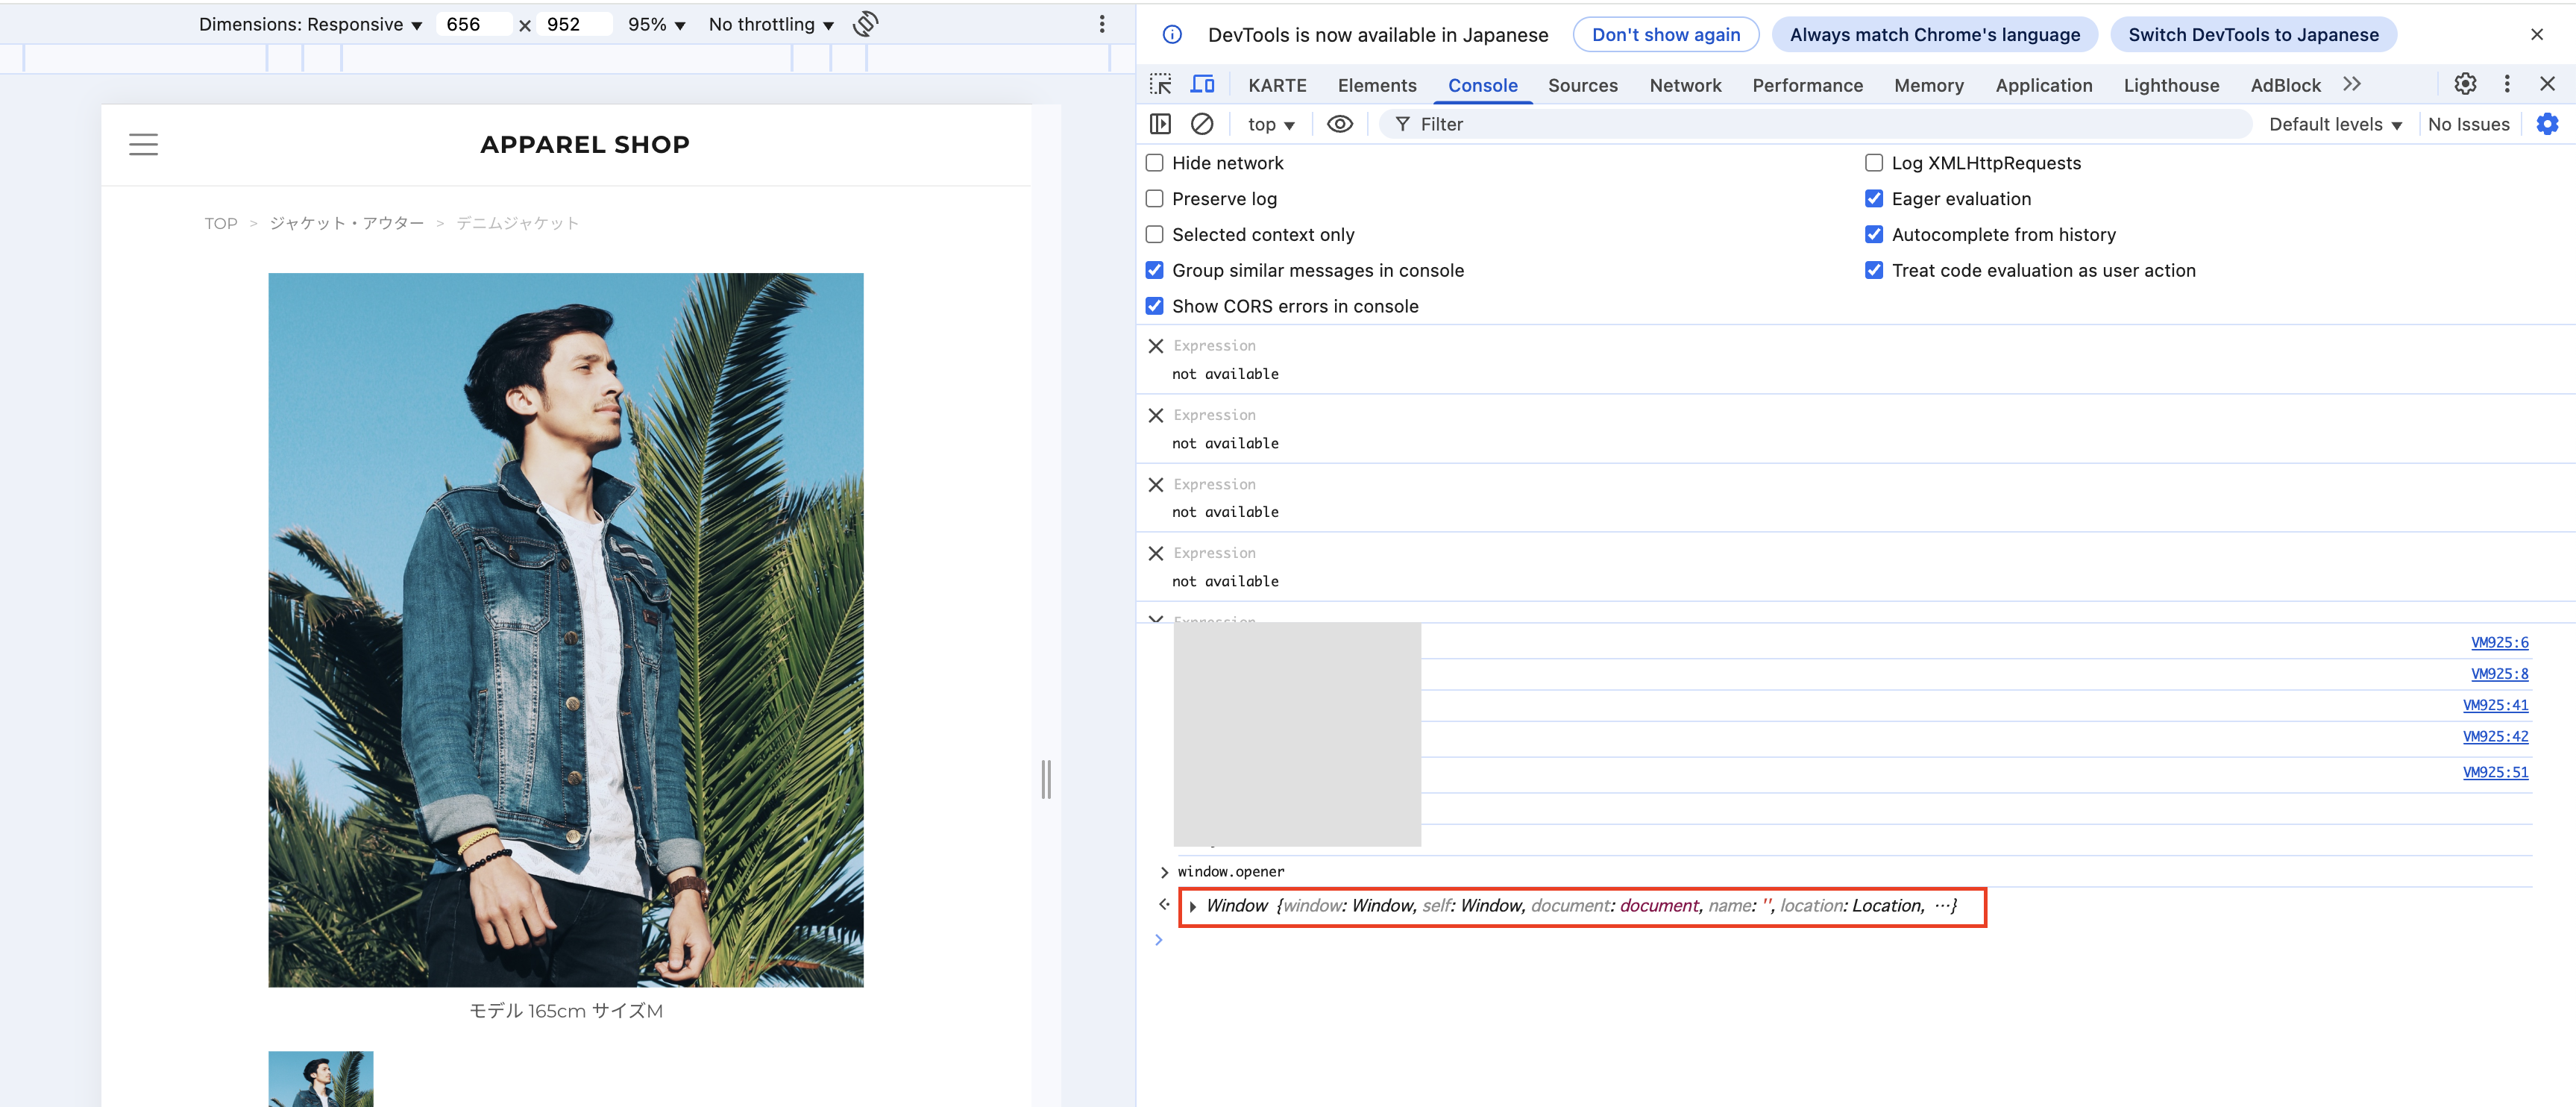Uncheck Autocomplete from history
2576x1107 pixels.
1874,235
